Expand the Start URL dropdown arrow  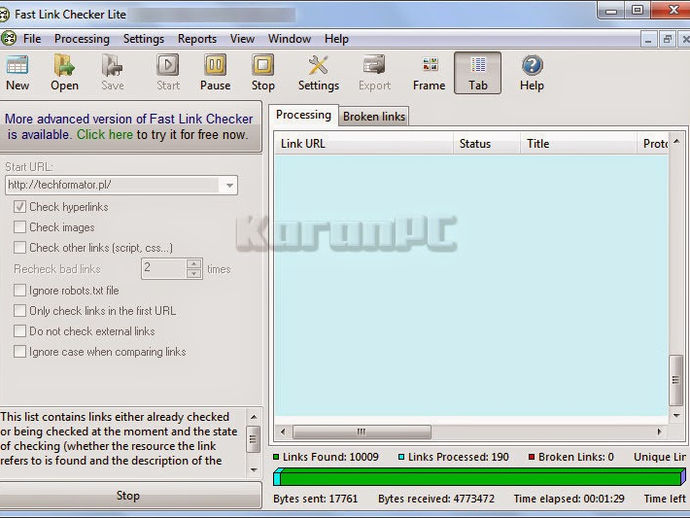[x=229, y=185]
